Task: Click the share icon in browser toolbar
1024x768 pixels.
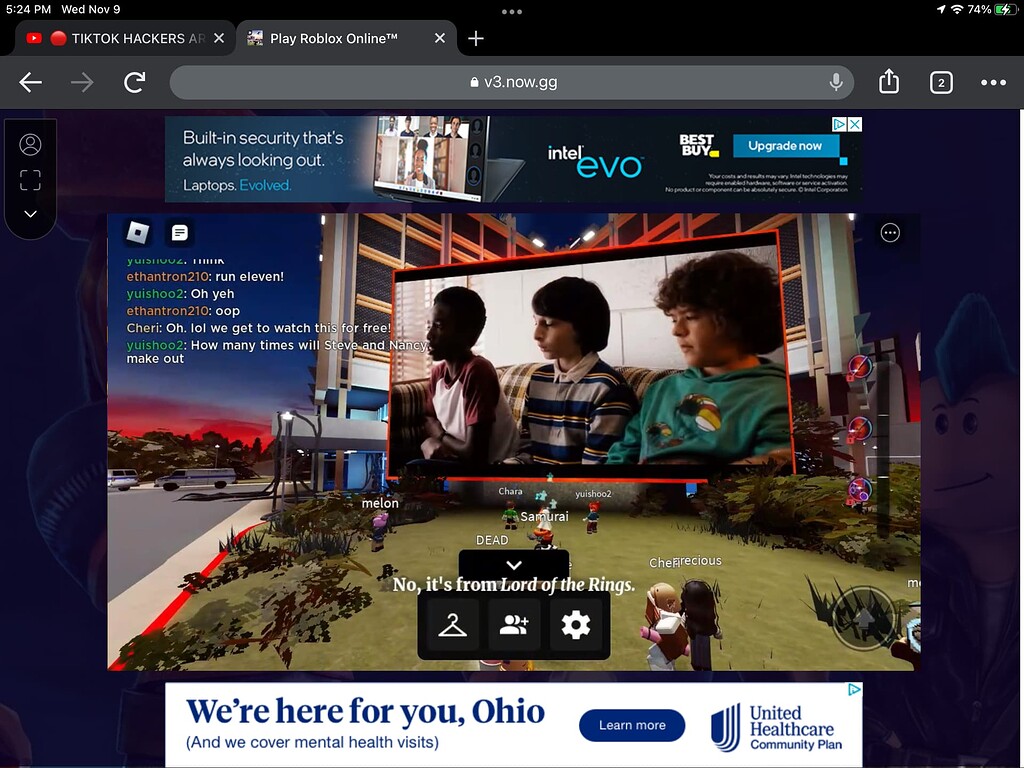Action: coord(889,82)
